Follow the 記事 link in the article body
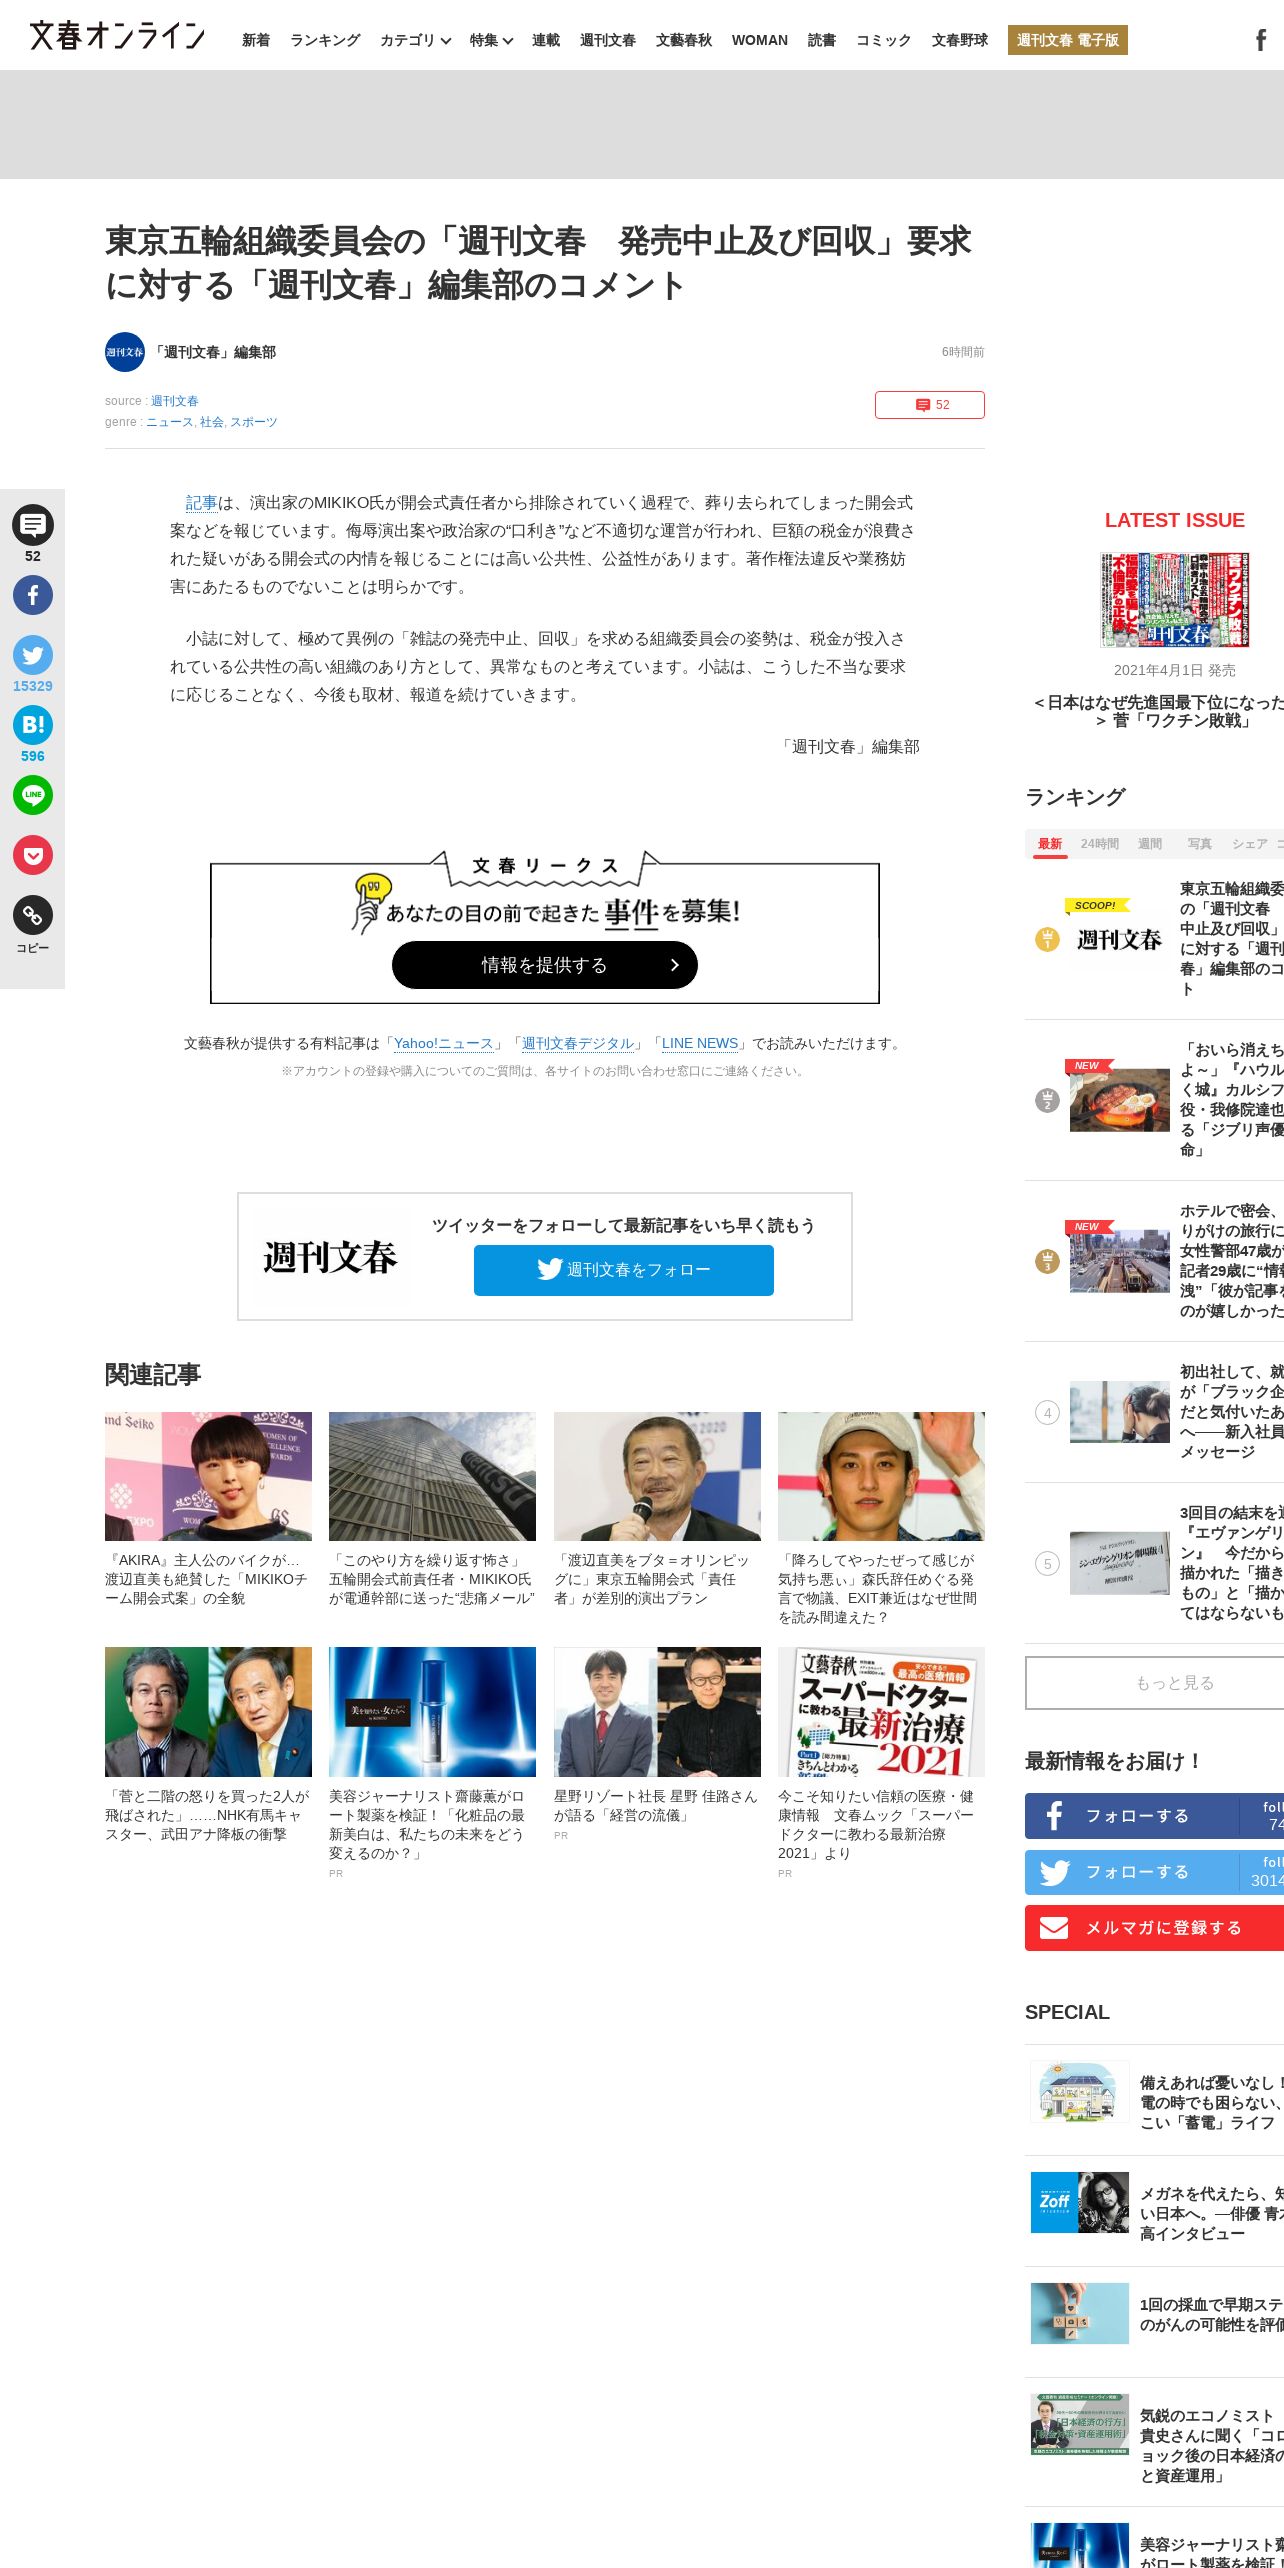The width and height of the screenshot is (1284, 2568). tap(201, 503)
